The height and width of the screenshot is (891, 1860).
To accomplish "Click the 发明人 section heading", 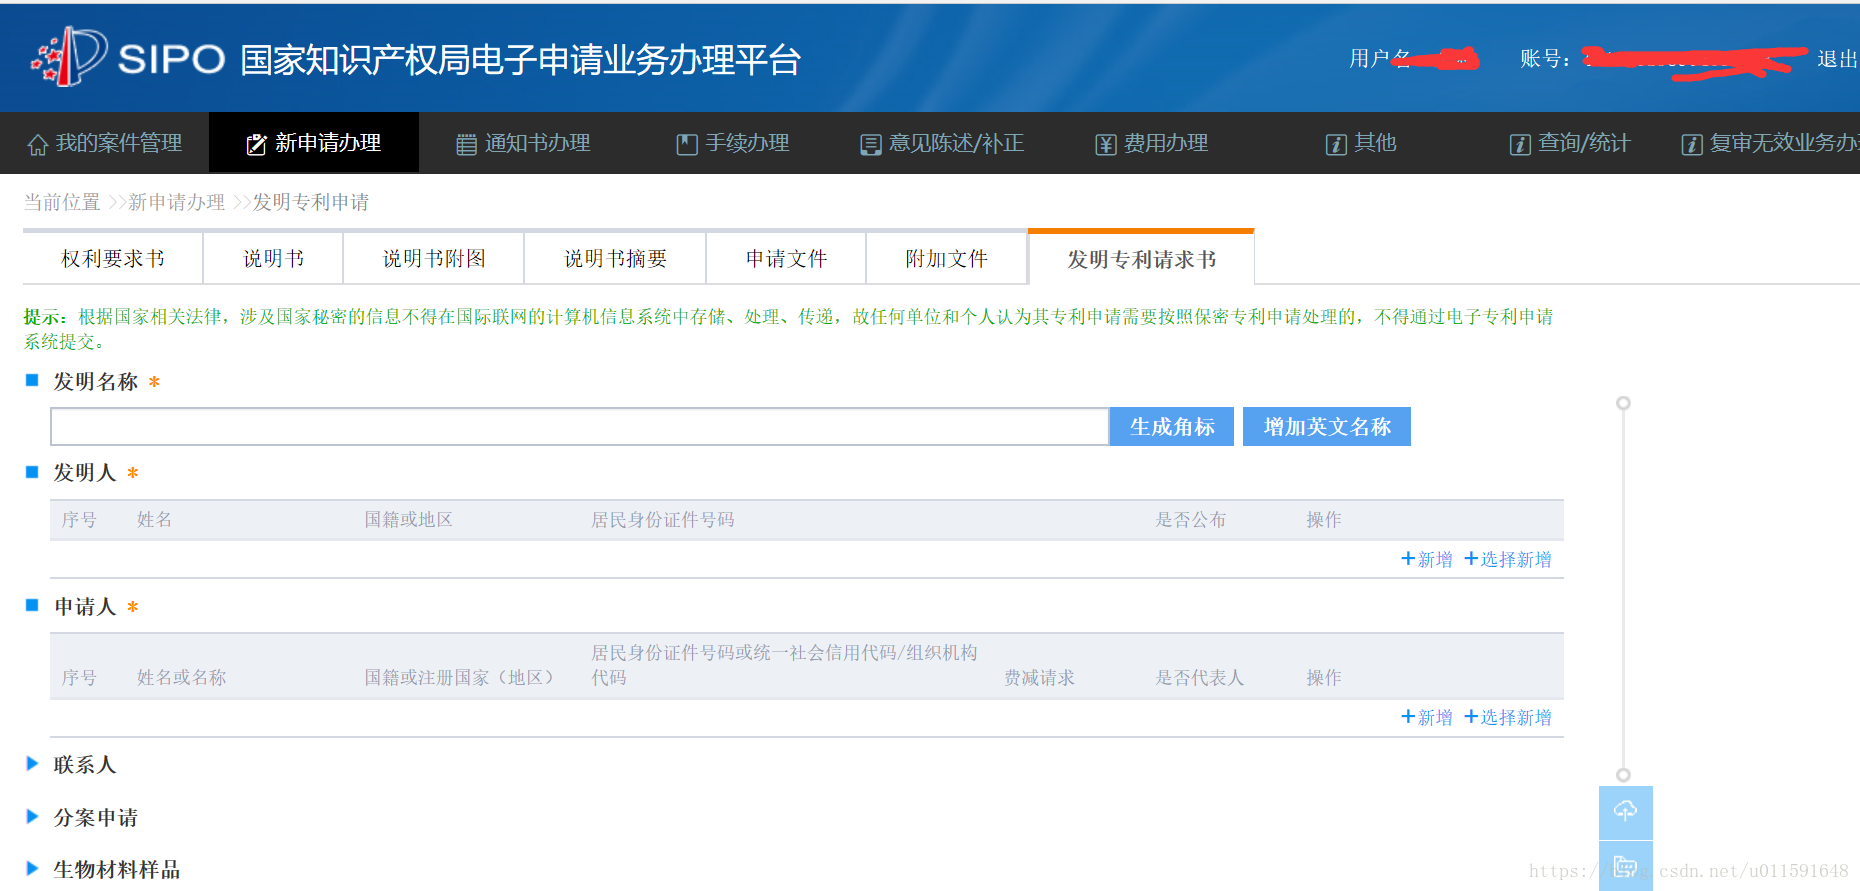I will click(85, 473).
